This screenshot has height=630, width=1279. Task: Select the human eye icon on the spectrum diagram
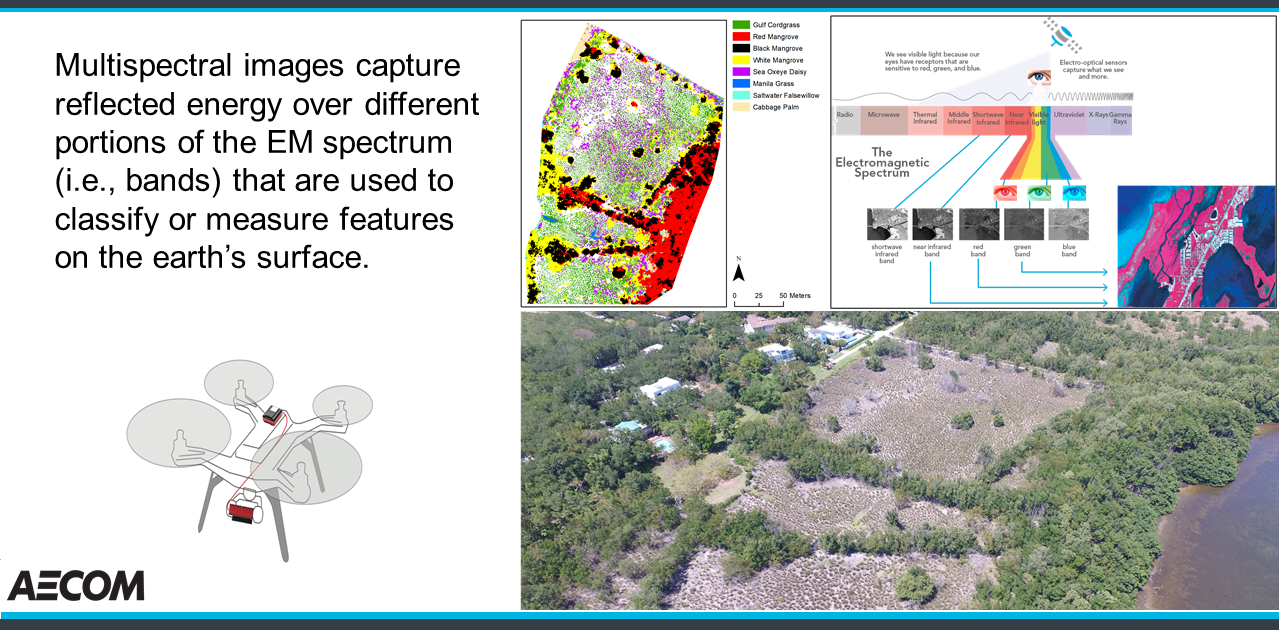pos(1038,76)
